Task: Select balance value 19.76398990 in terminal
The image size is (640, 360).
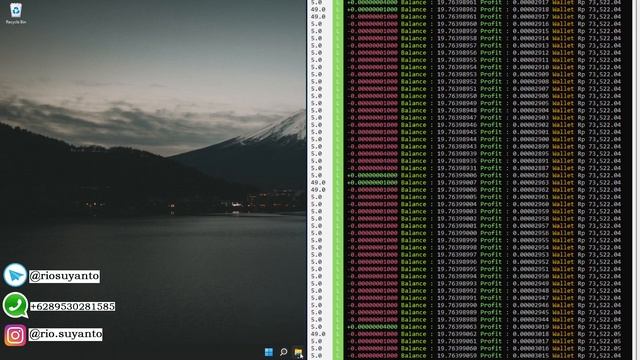Action: pyautogui.click(x=456, y=305)
